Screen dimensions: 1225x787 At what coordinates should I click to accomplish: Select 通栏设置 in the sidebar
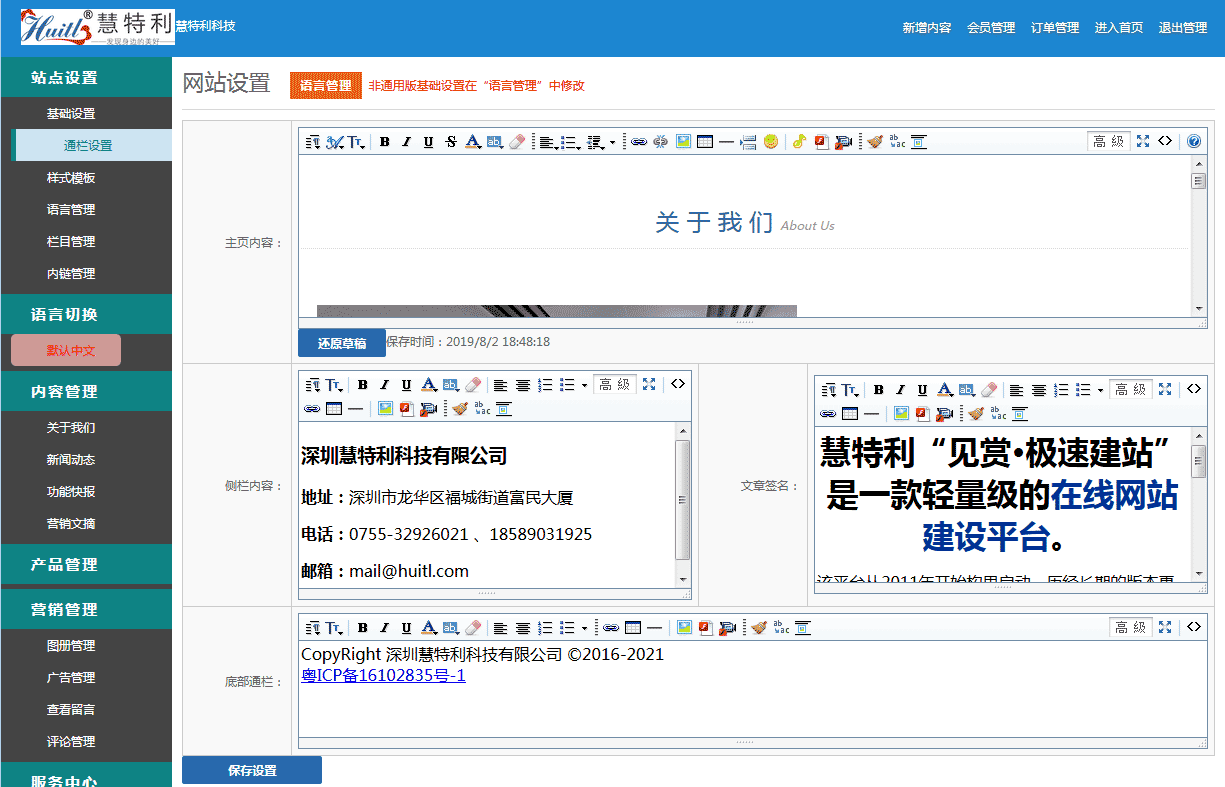[92, 145]
